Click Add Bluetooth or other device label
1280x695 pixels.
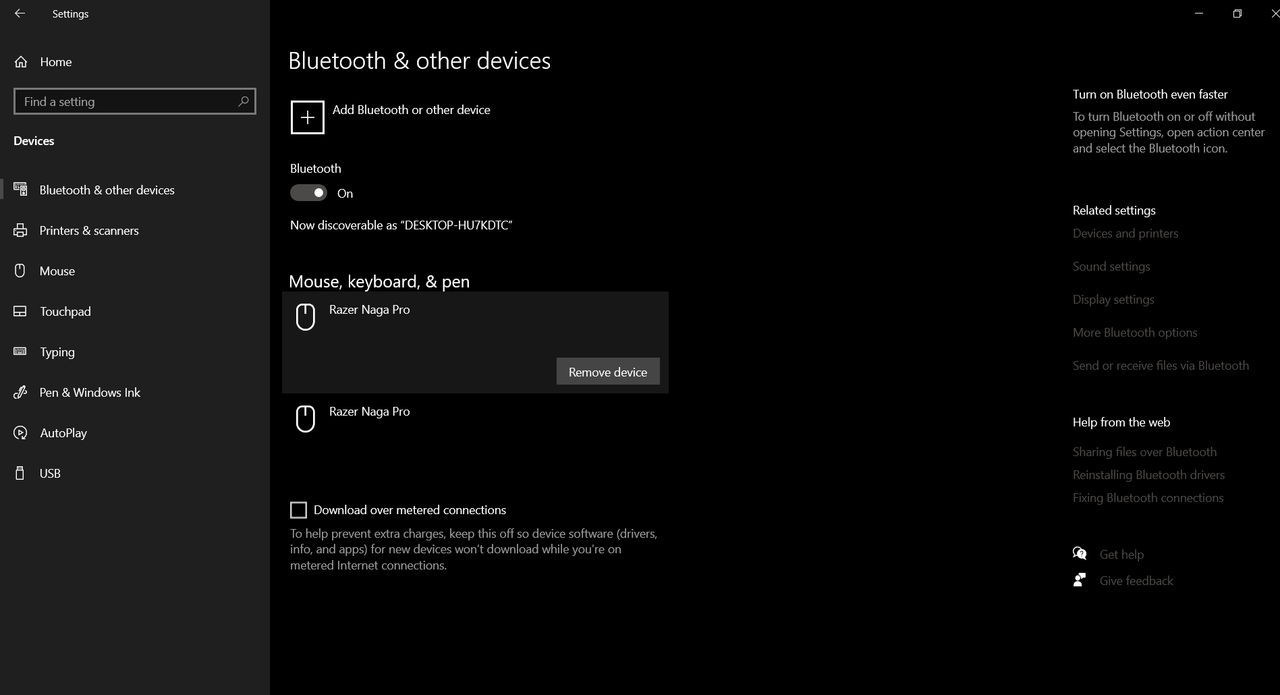pyautogui.click(x=411, y=110)
